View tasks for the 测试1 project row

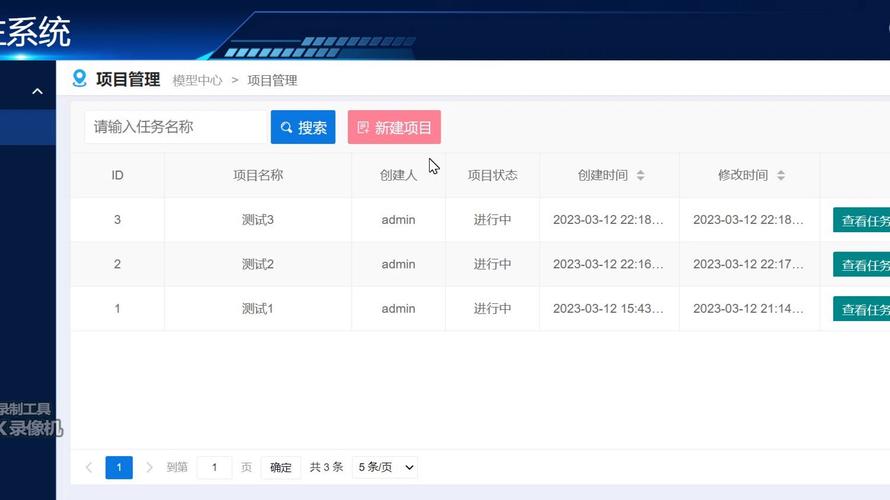(862, 309)
